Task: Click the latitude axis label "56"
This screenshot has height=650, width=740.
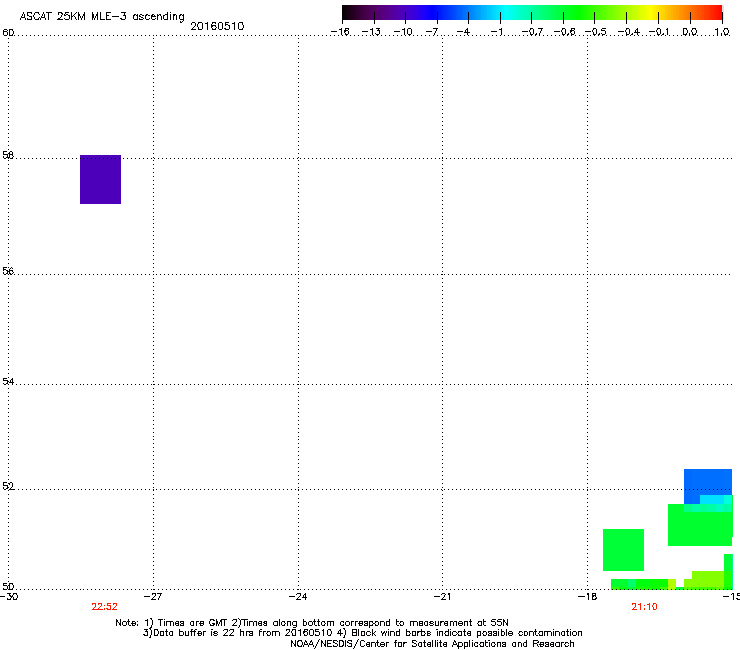Action: pyautogui.click(x=8, y=271)
